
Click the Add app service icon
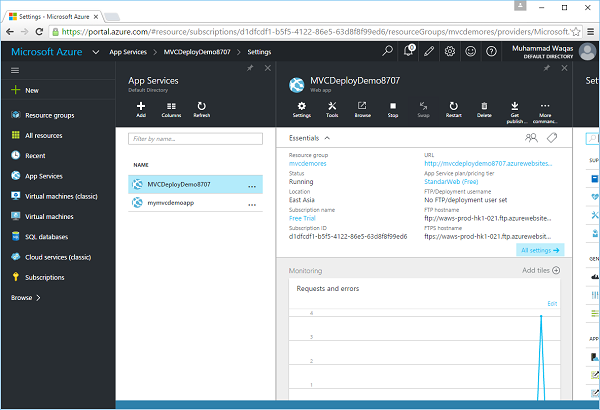click(x=141, y=106)
